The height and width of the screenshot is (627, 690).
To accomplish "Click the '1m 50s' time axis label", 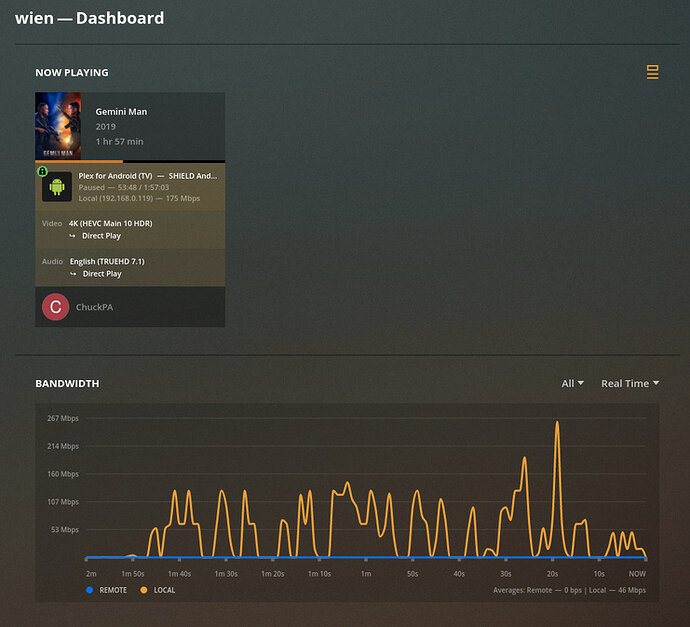I will click(x=133, y=574).
